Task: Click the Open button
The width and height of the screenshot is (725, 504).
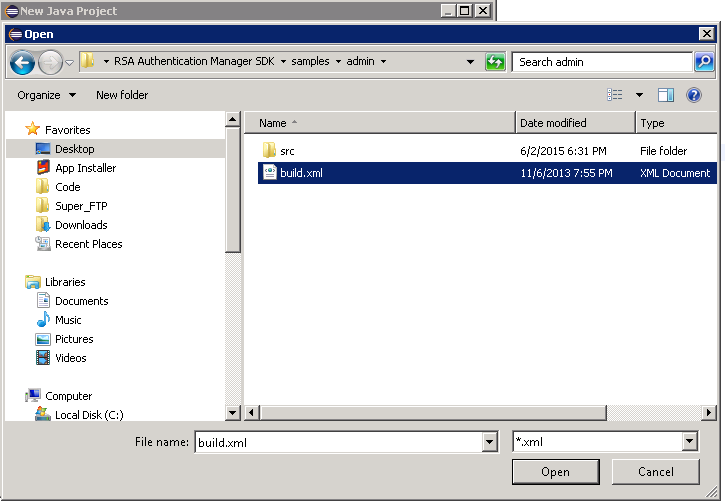Action: tap(555, 472)
